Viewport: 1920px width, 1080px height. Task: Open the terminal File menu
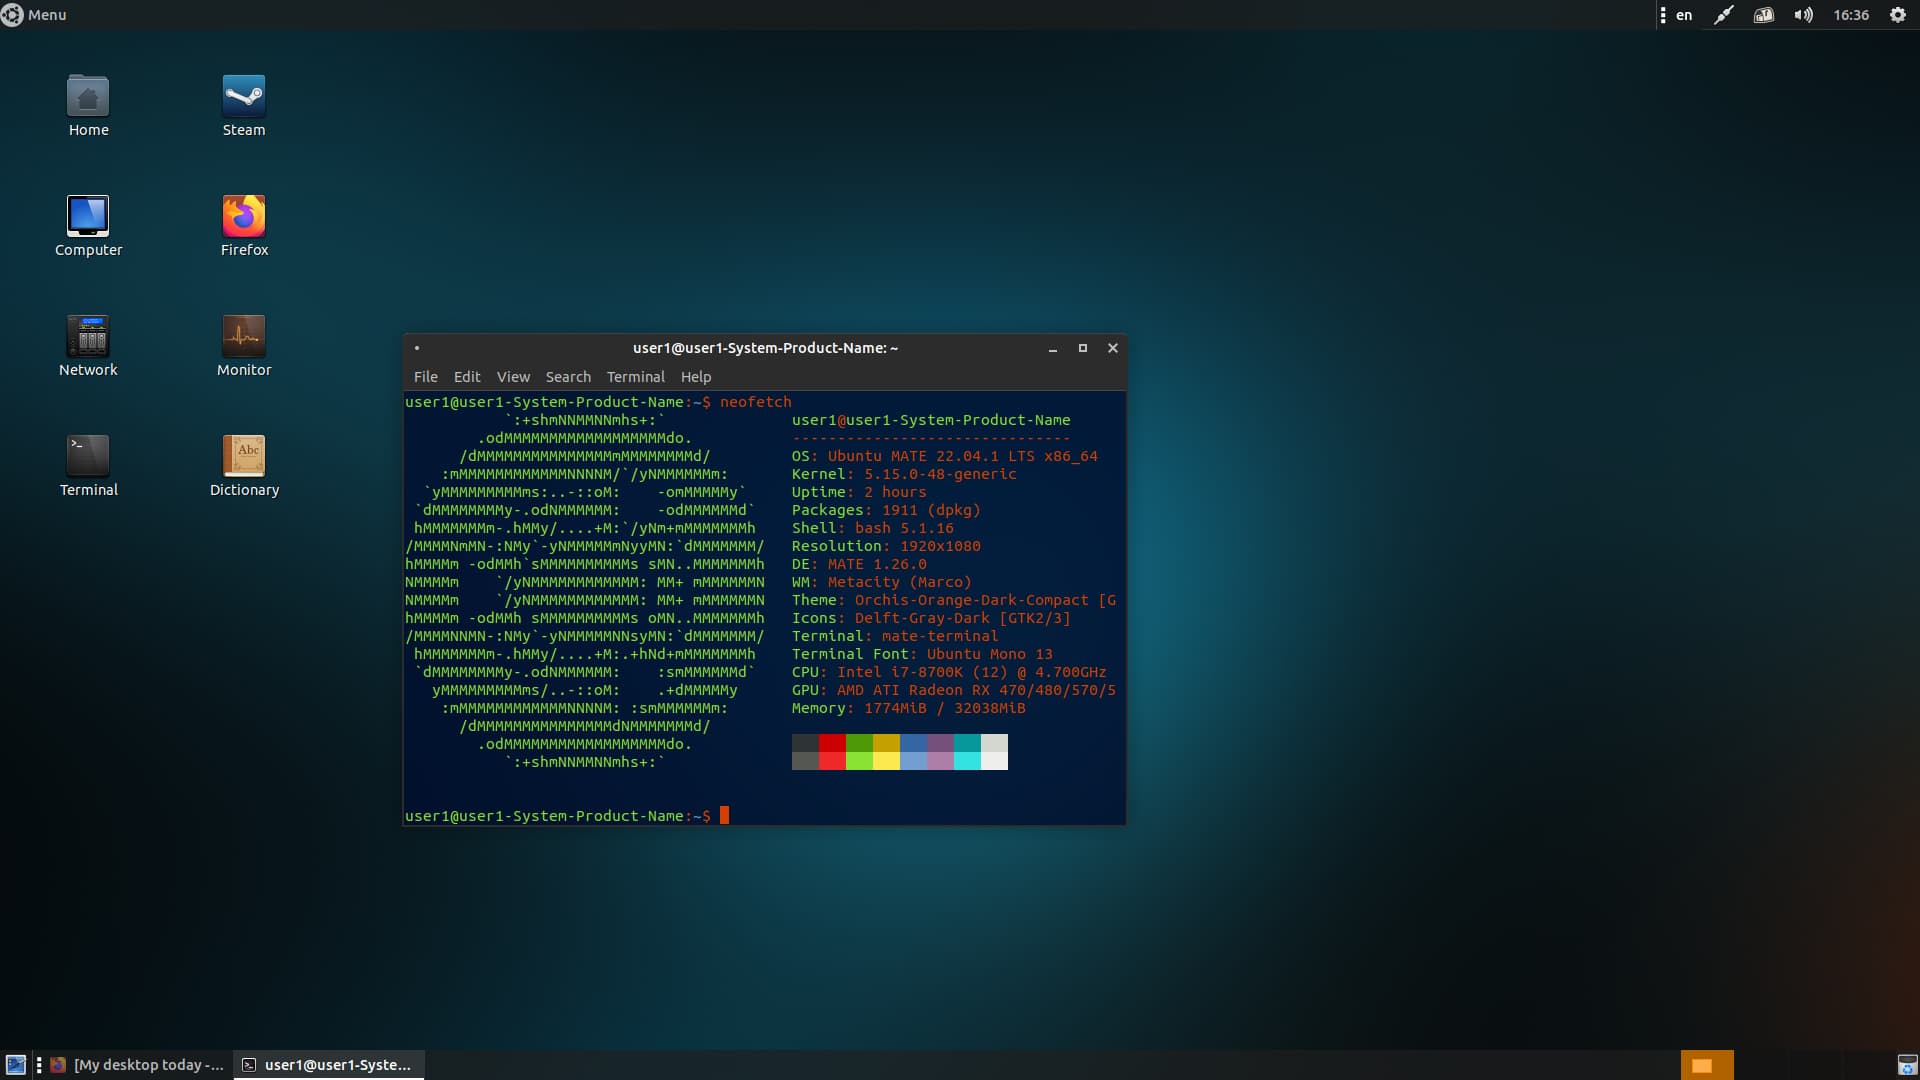pos(425,377)
